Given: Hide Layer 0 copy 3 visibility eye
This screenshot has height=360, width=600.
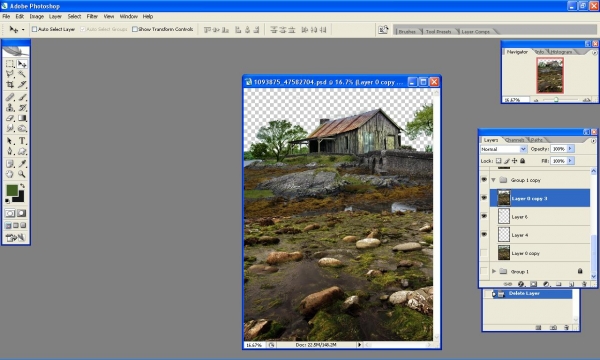Looking at the screenshot, I should click(x=484, y=198).
